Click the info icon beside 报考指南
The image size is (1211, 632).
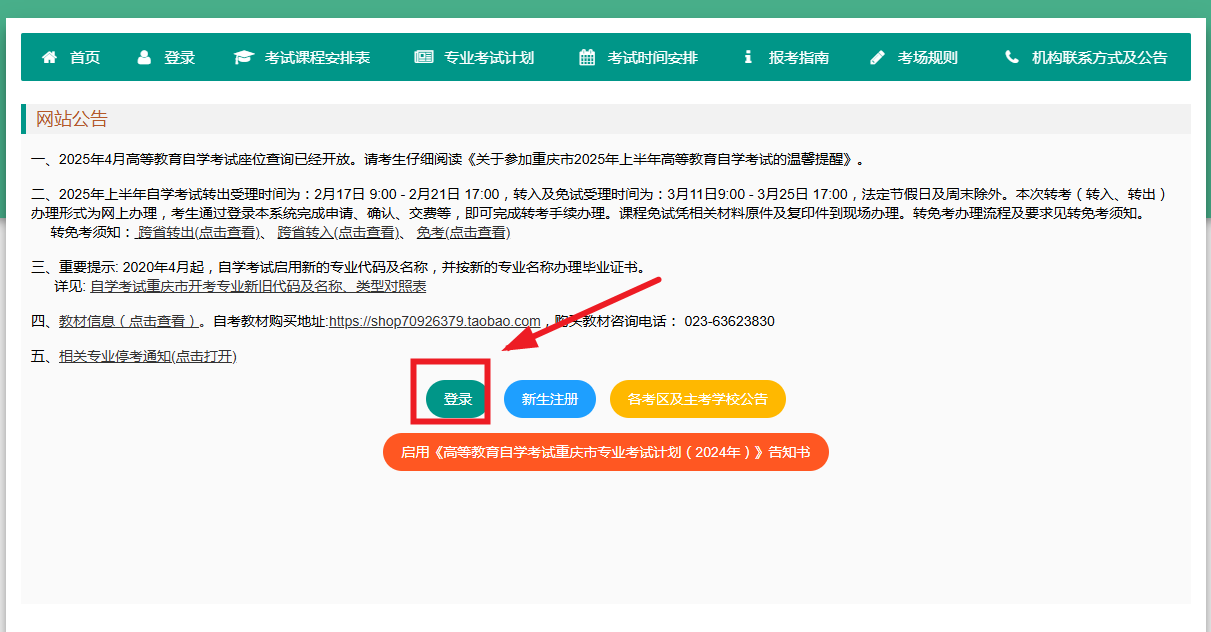tap(747, 58)
